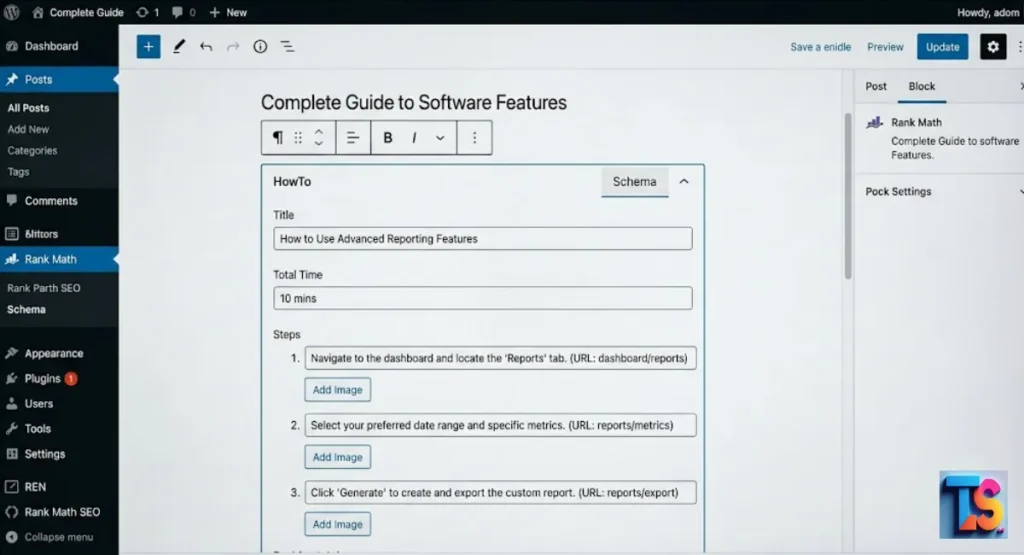Click Collapse menu
The width and height of the screenshot is (1024, 555).
(59, 537)
